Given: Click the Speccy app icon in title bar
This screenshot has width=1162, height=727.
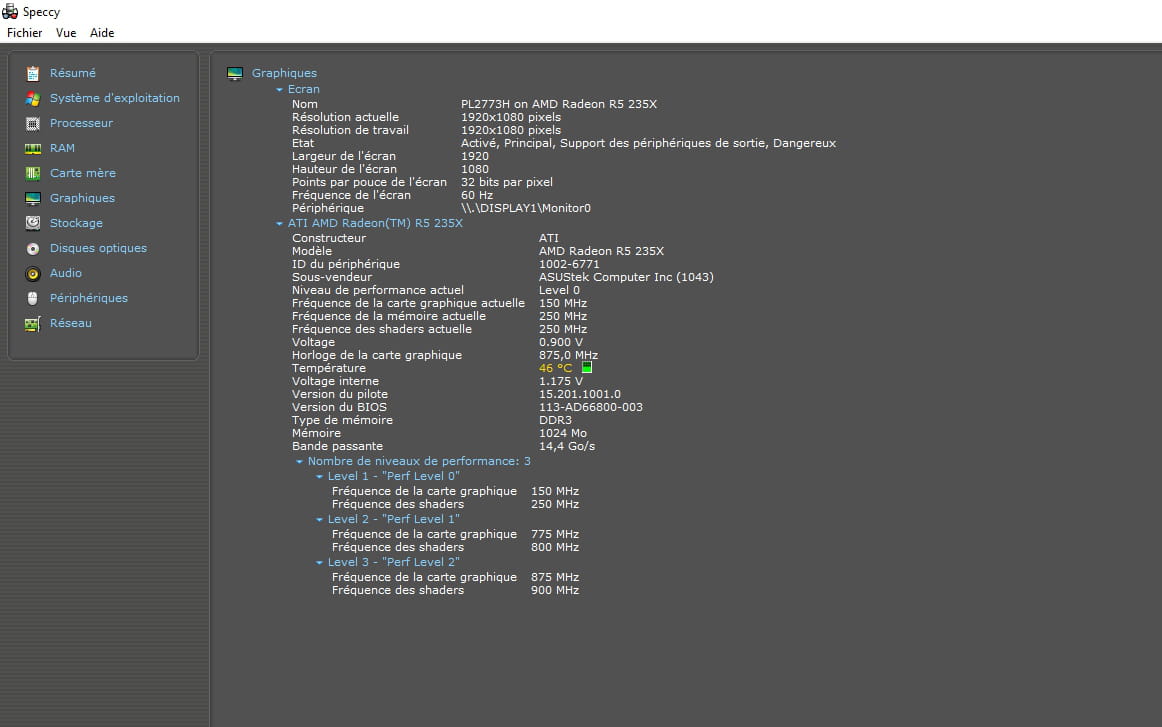Looking at the screenshot, I should pyautogui.click(x=10, y=12).
